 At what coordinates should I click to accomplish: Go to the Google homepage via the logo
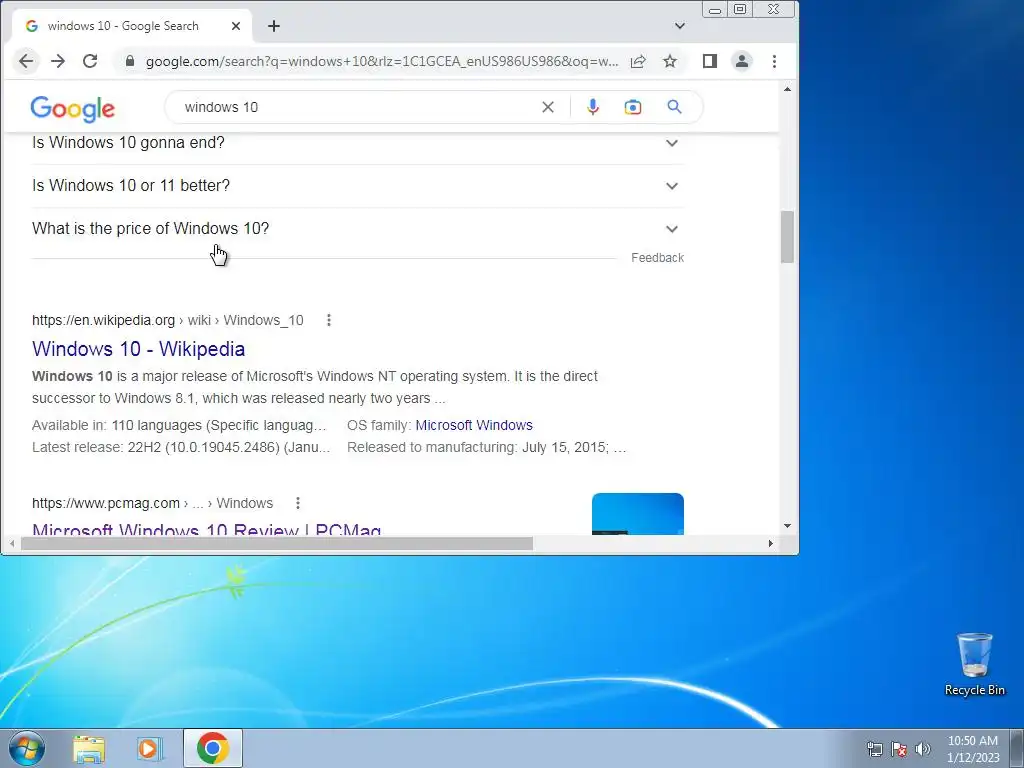point(72,108)
